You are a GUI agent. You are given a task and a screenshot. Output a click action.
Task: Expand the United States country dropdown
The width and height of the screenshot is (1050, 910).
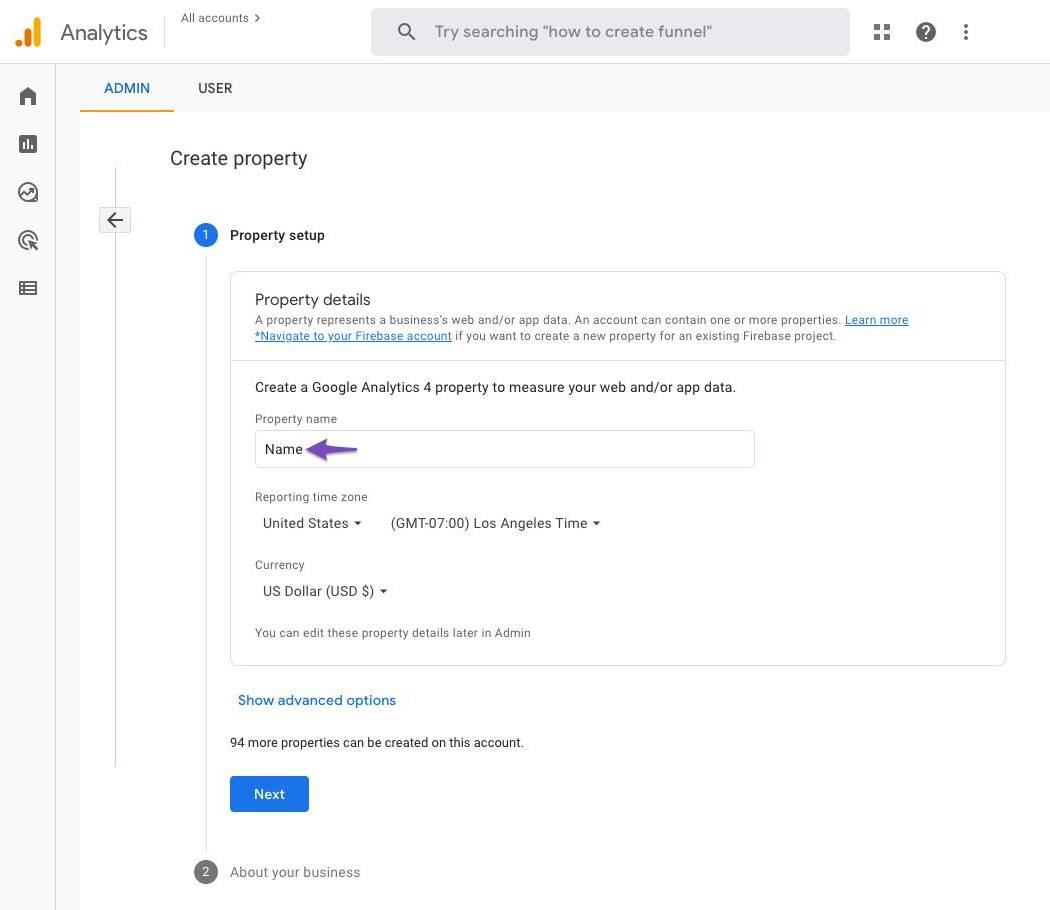[312, 523]
